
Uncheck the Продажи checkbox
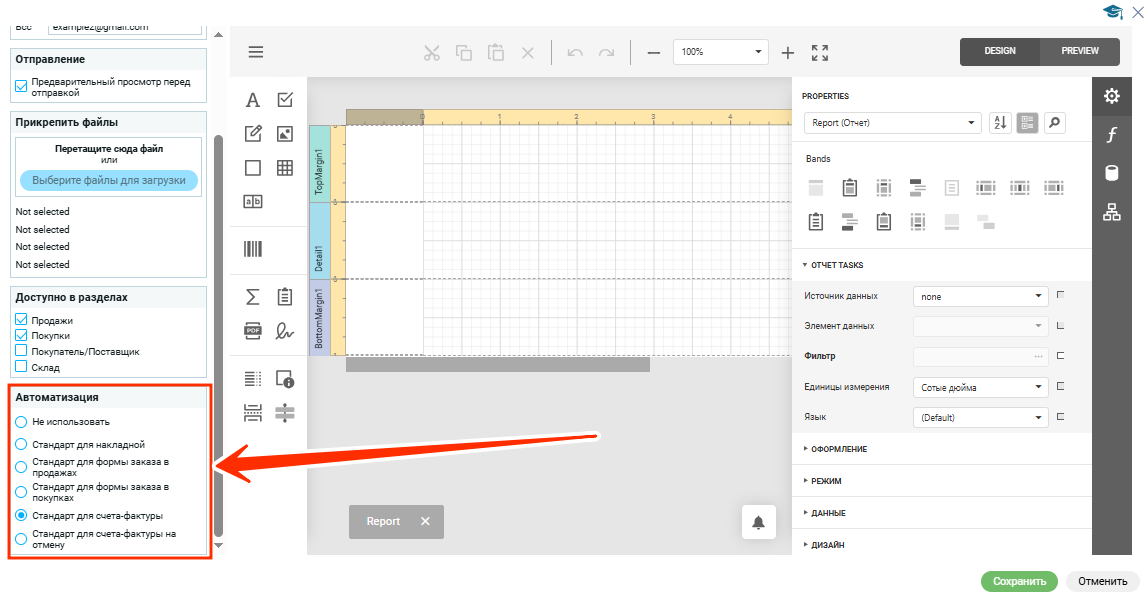click(x=21, y=320)
